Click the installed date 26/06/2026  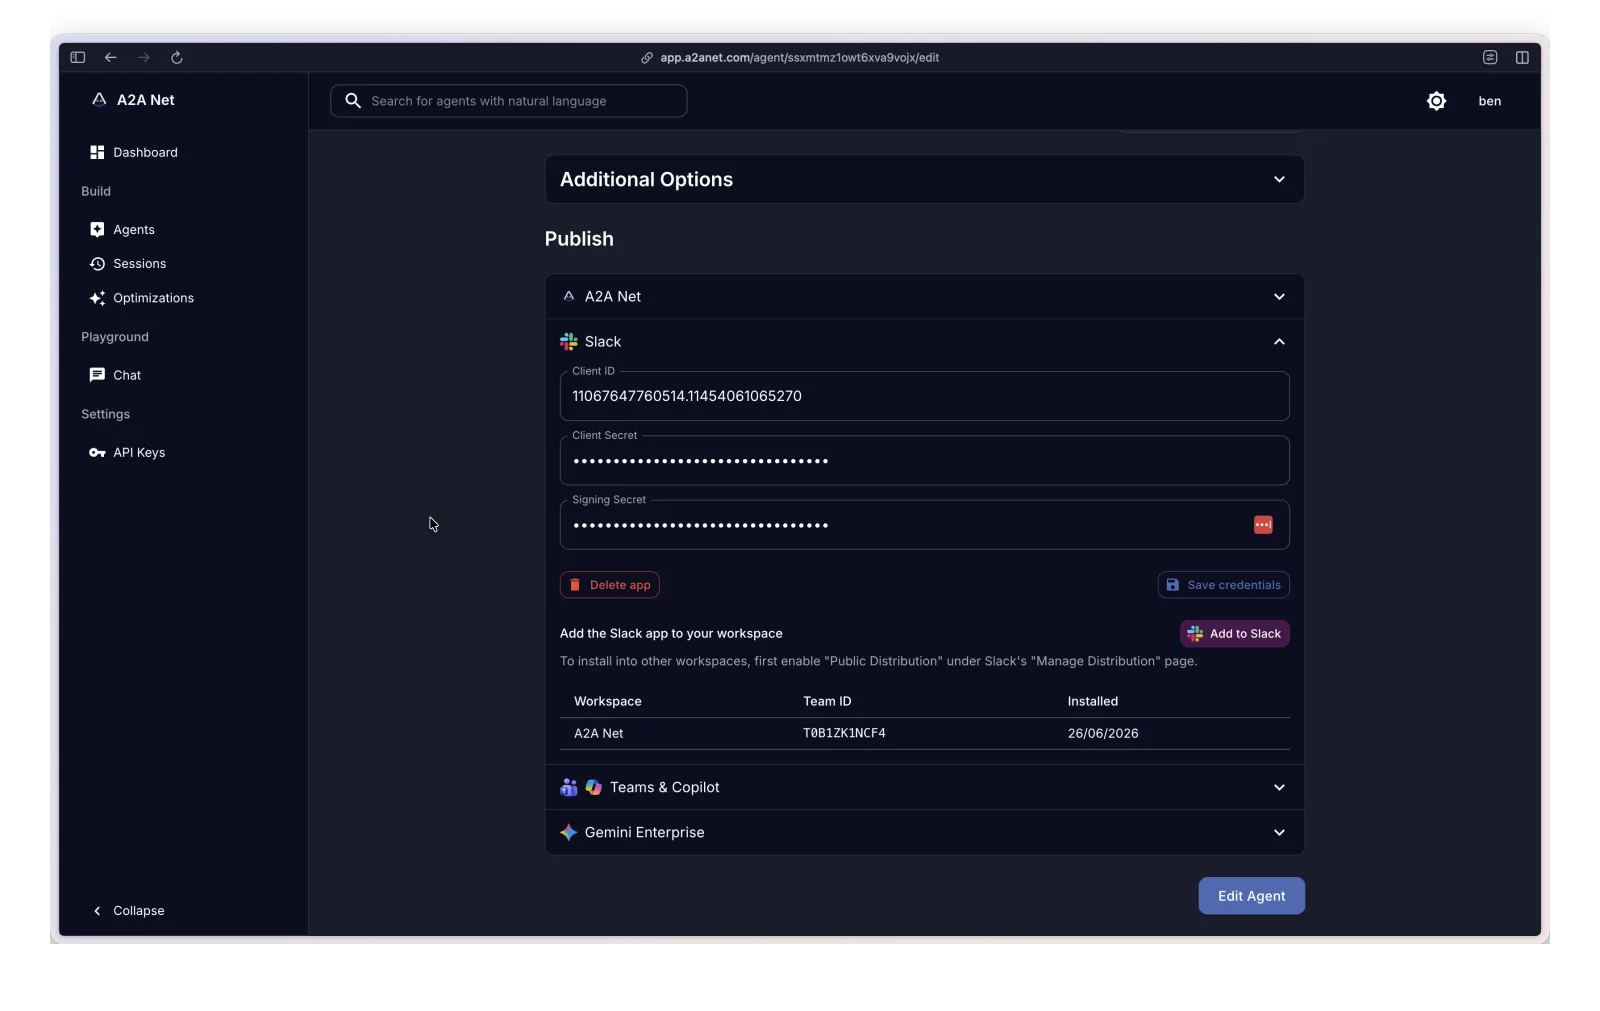point(1103,734)
